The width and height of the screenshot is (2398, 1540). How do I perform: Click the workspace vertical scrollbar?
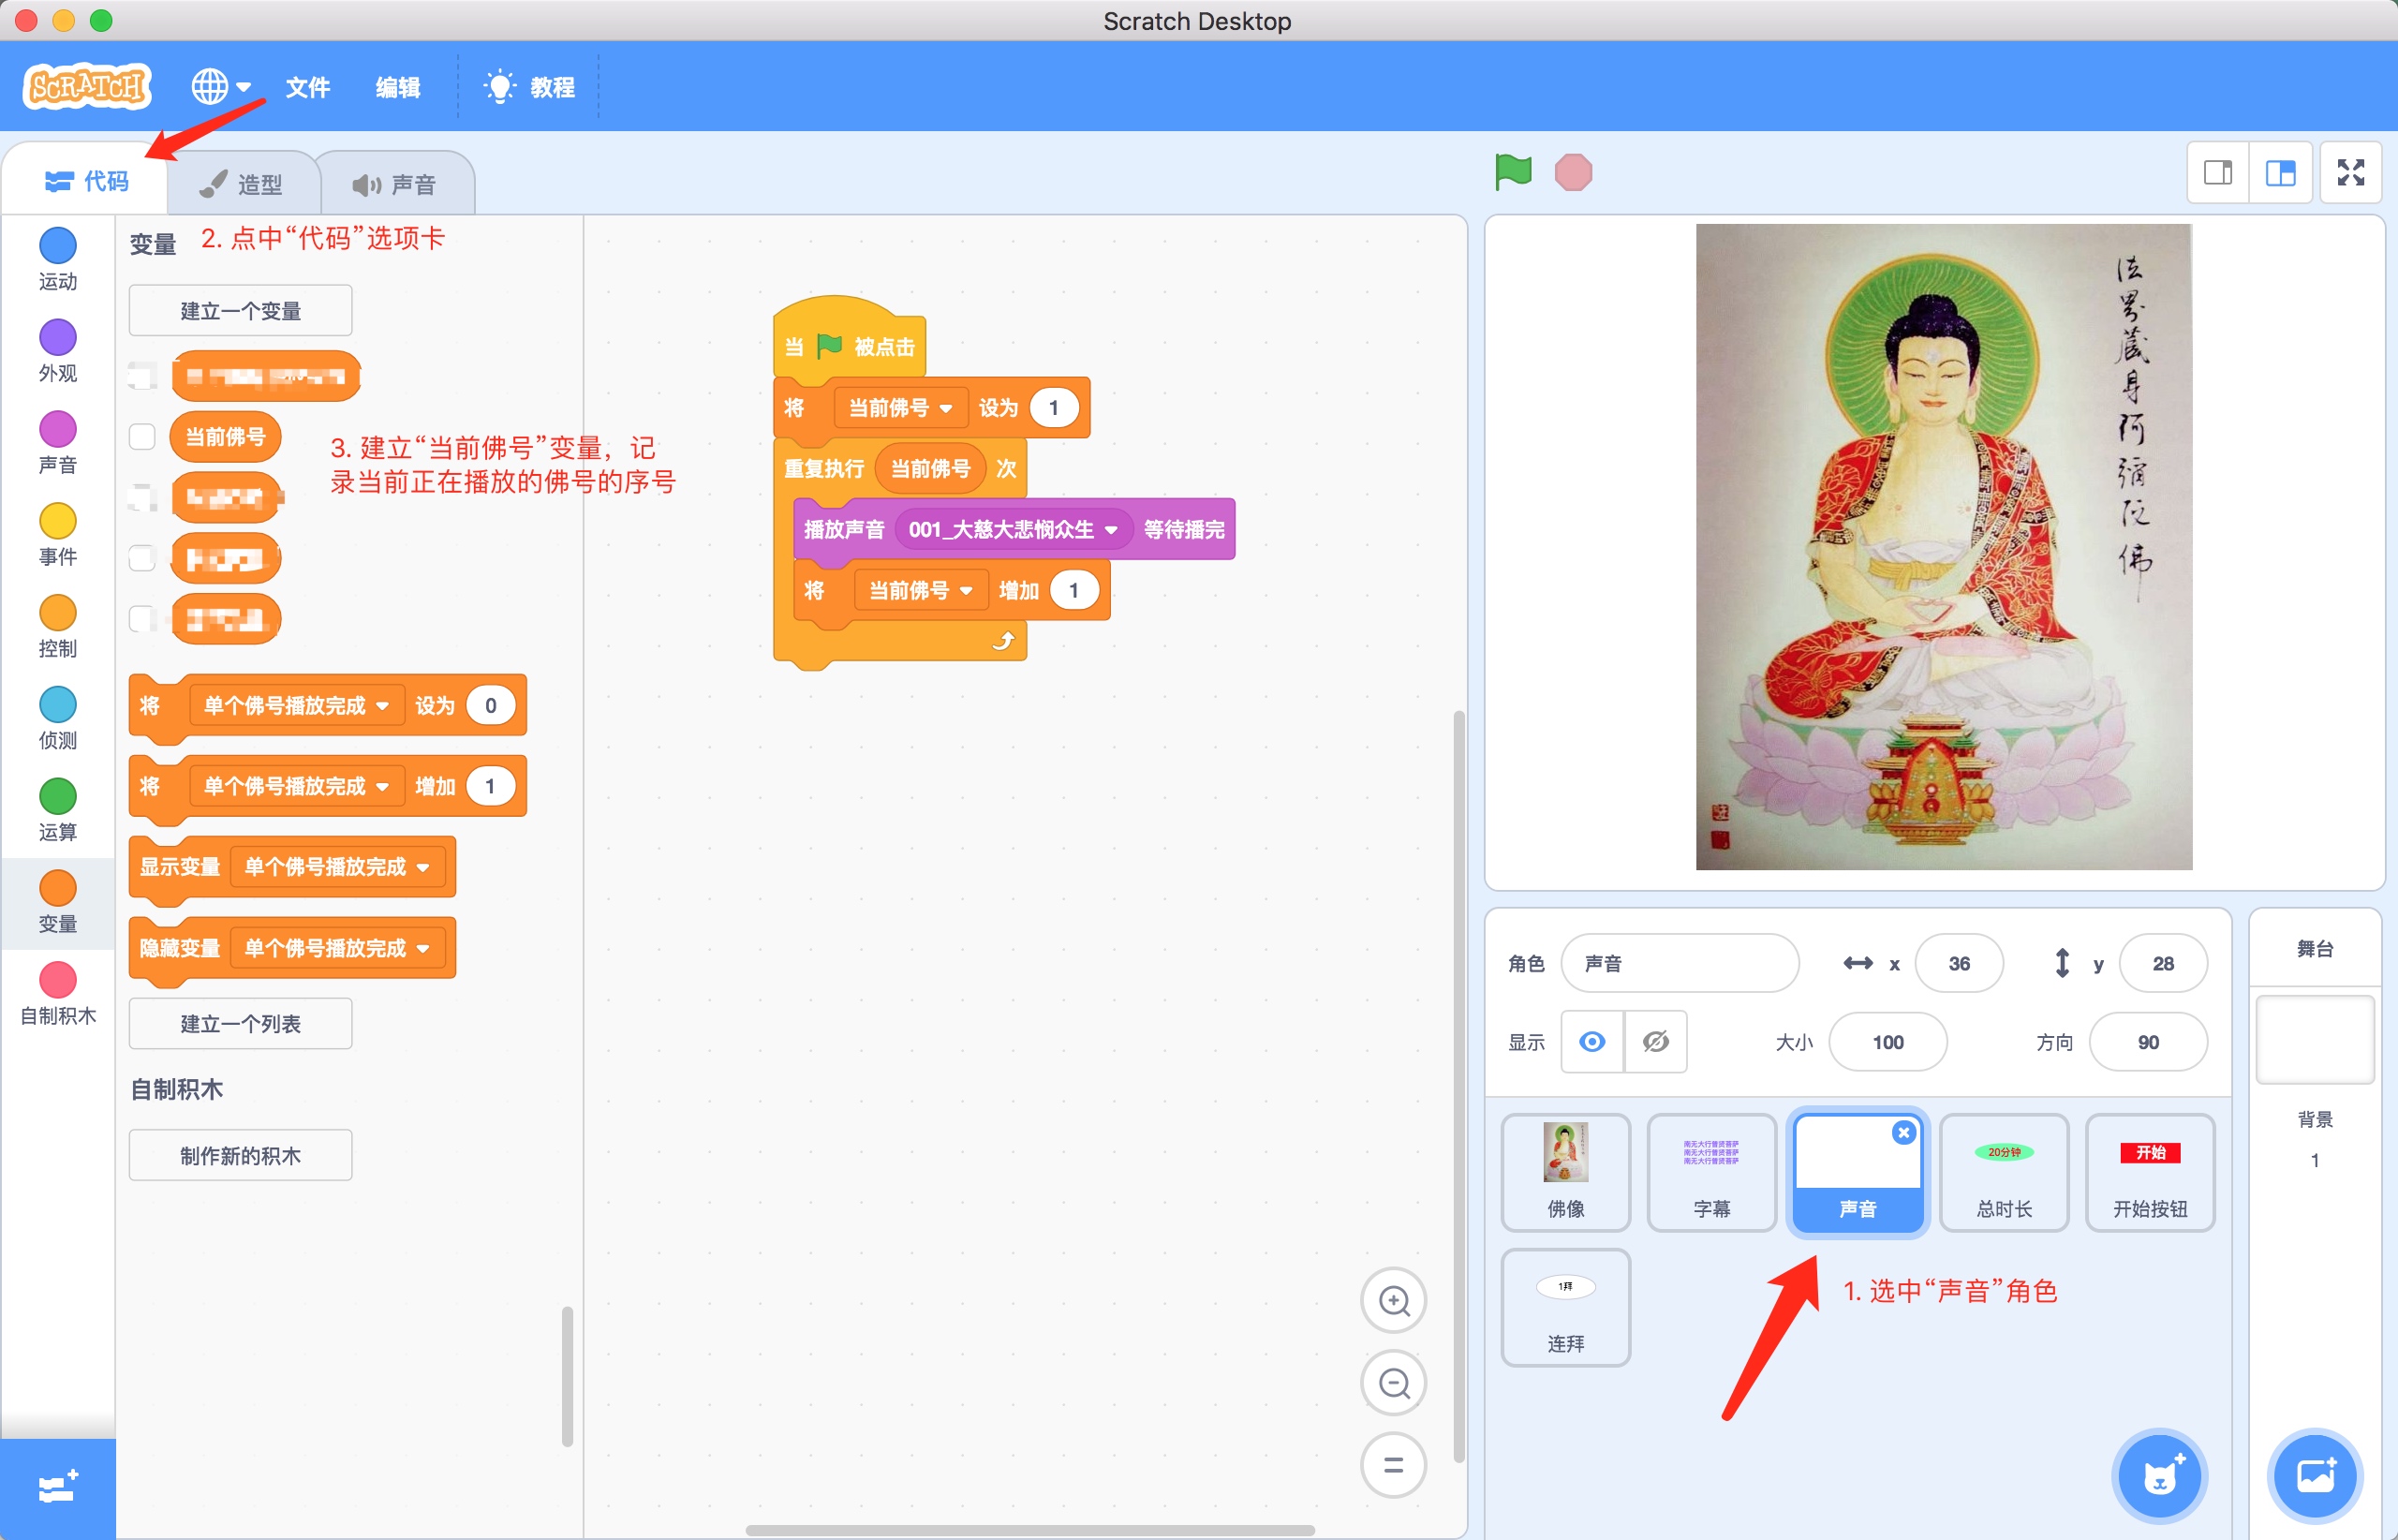1459,1085
